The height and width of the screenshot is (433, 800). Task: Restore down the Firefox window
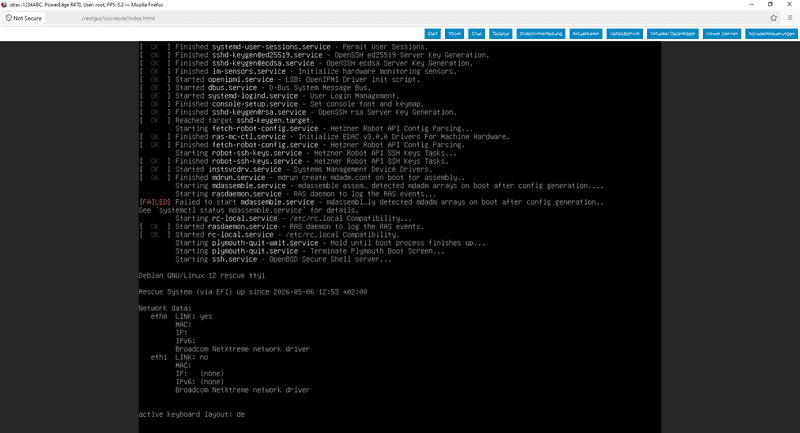coord(770,4)
